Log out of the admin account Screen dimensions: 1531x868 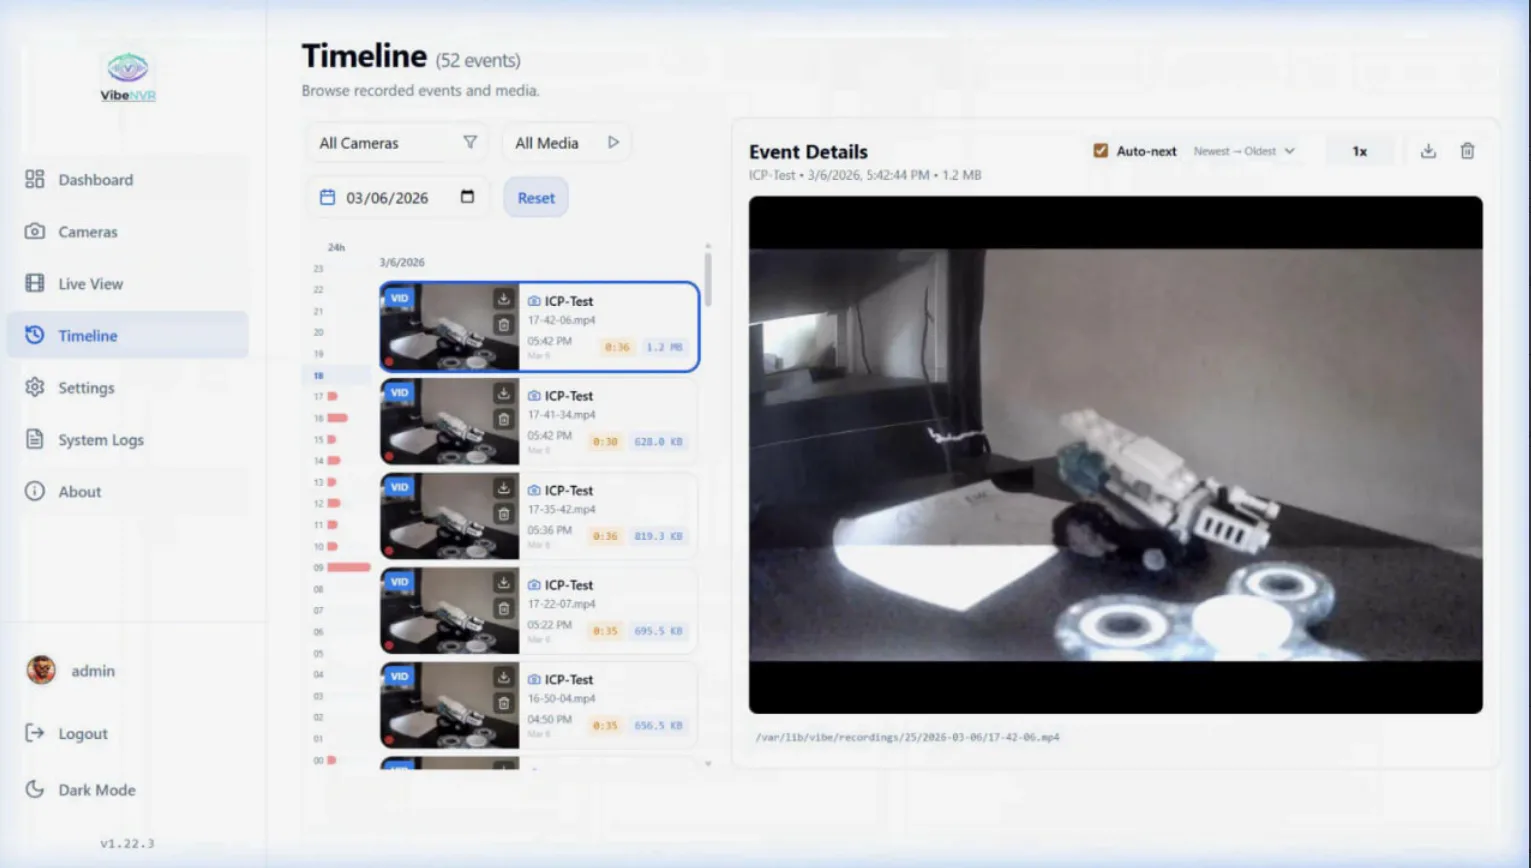[67, 734]
